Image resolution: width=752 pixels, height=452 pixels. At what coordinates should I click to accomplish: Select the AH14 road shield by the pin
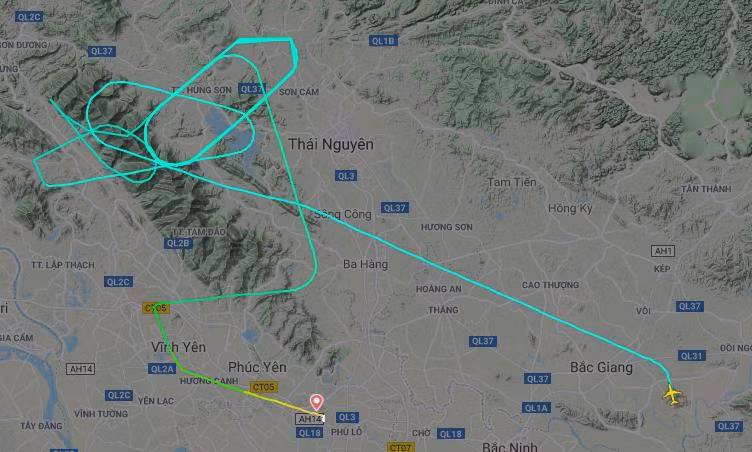310,419
